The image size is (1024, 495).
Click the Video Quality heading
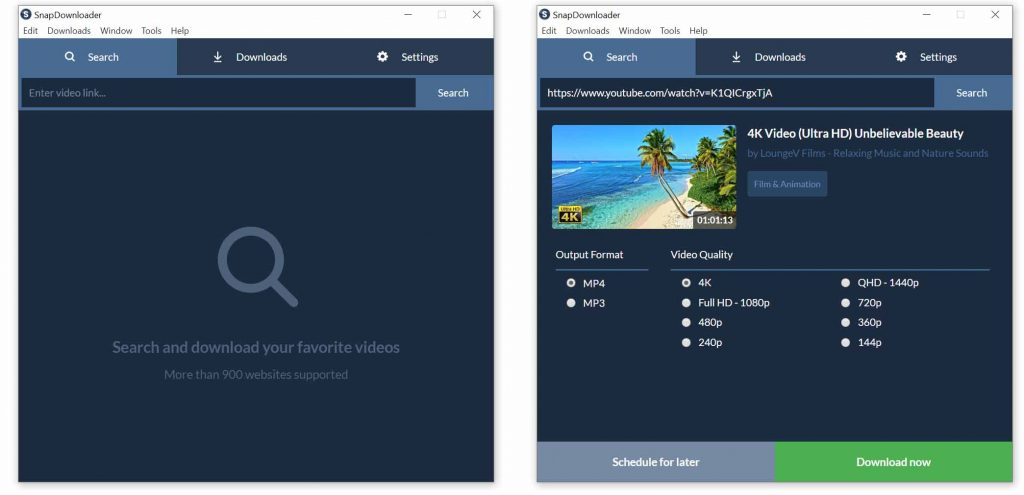click(x=701, y=255)
